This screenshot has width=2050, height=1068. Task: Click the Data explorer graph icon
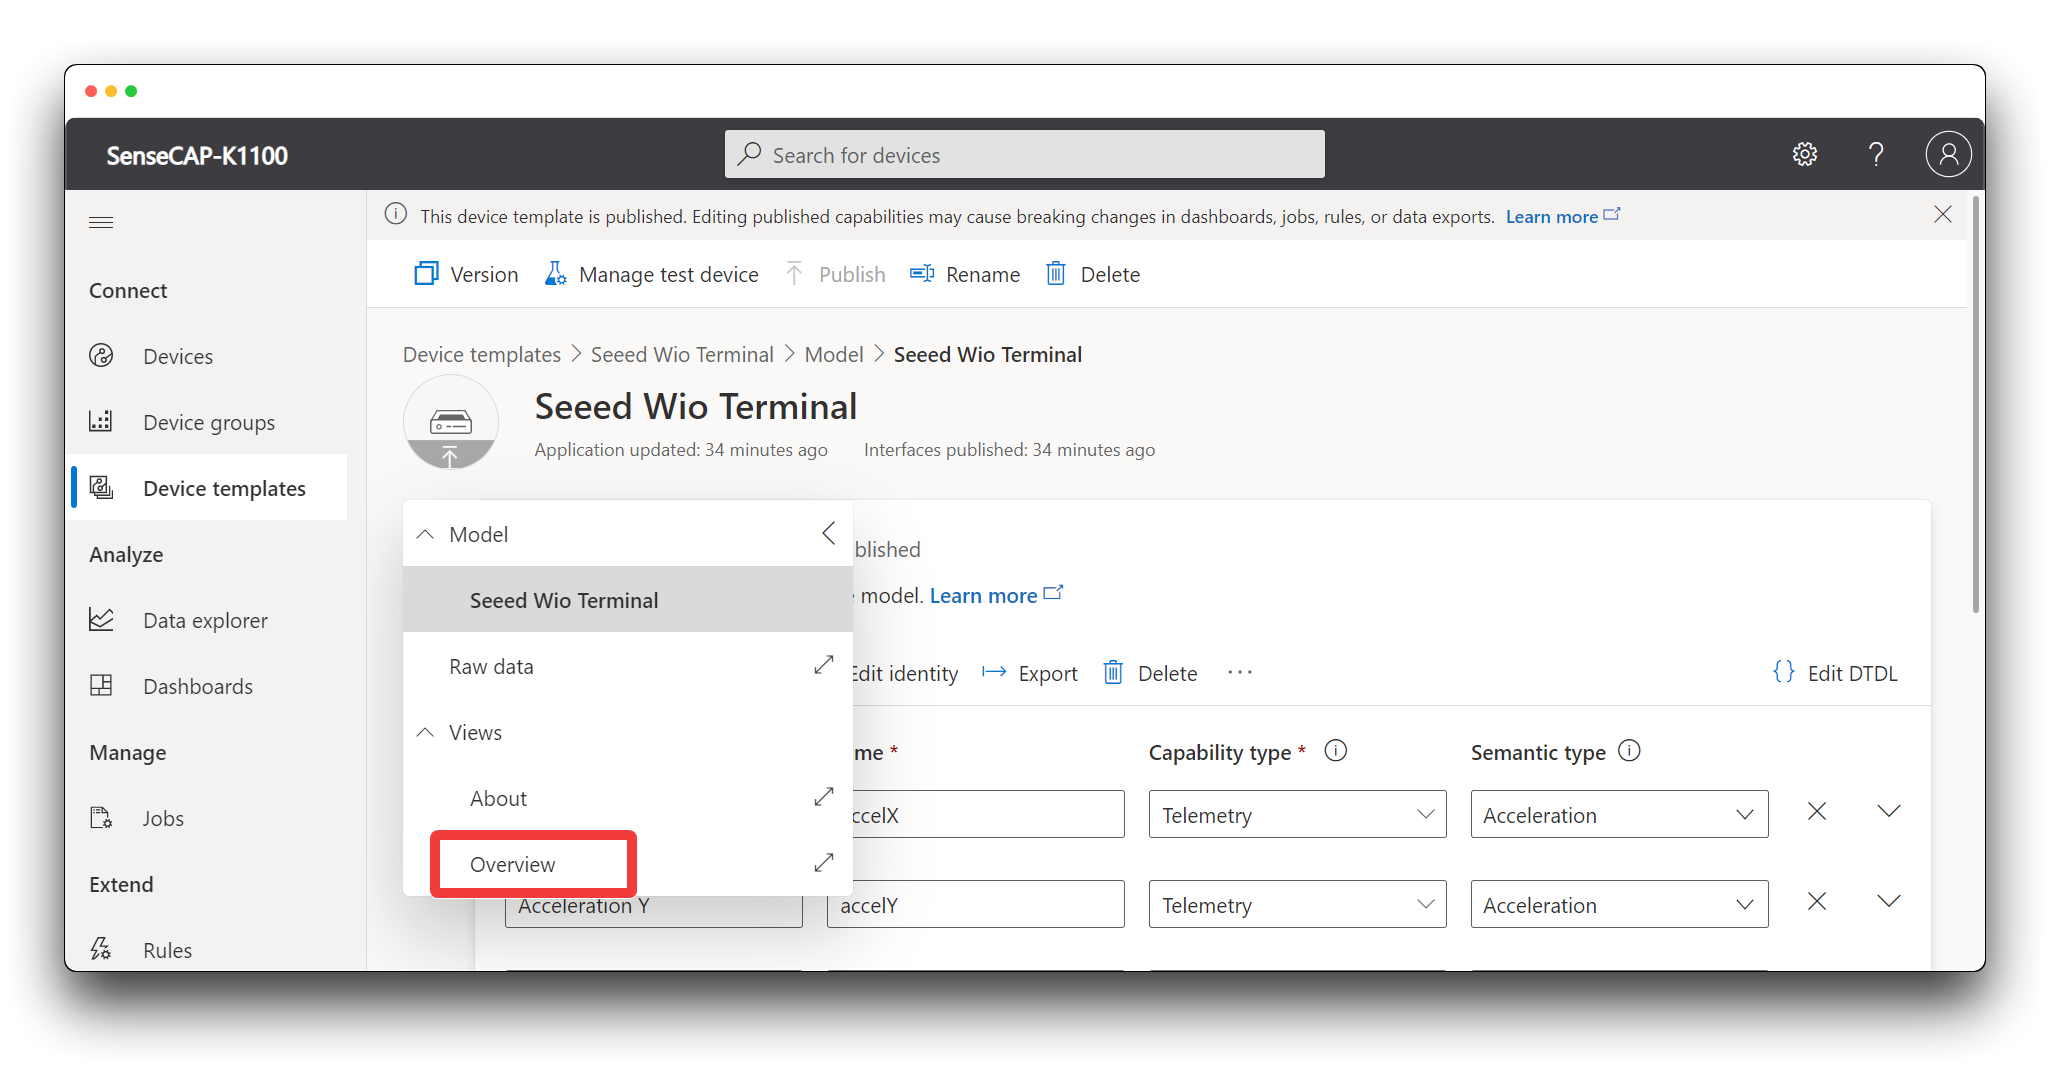click(x=101, y=619)
